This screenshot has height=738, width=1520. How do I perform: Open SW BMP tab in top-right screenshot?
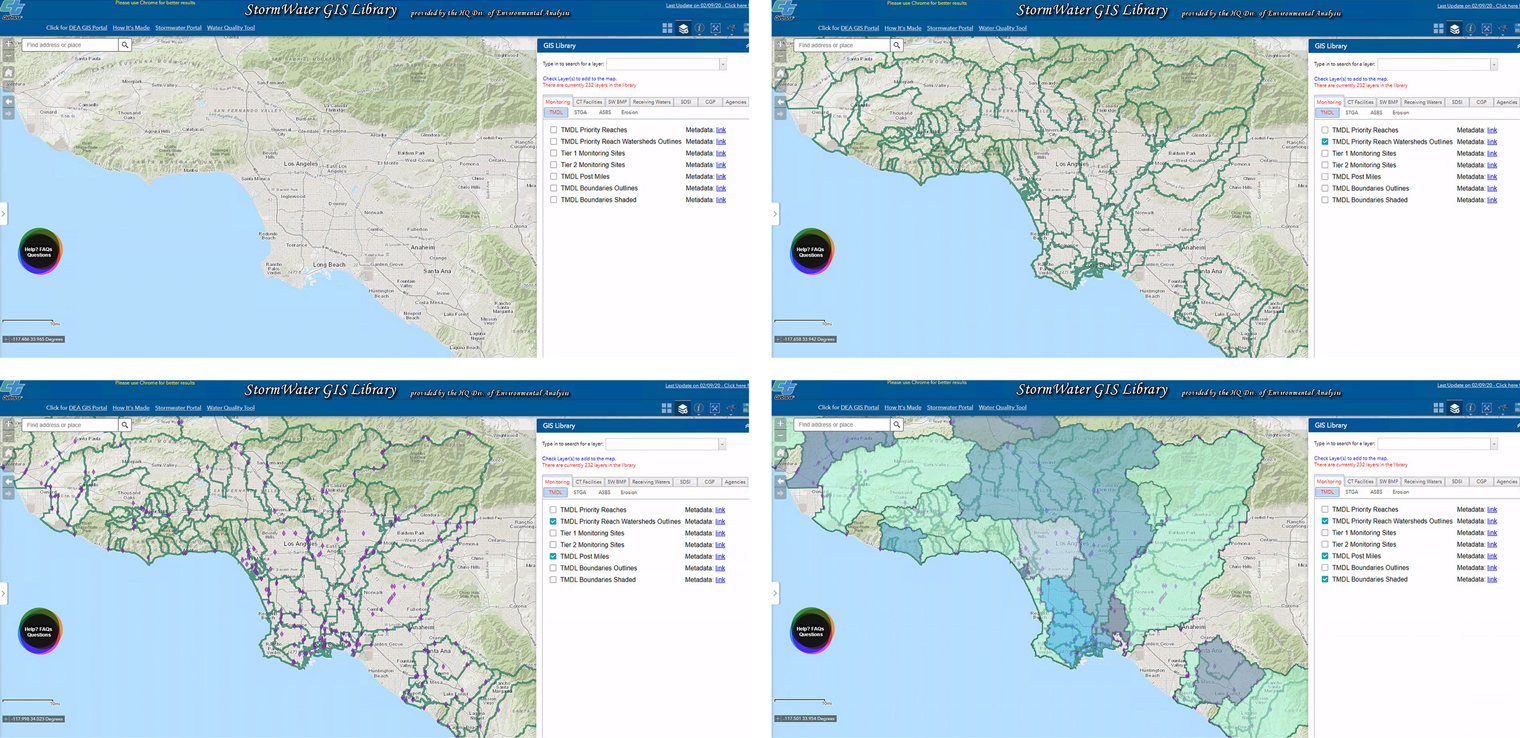point(1388,102)
